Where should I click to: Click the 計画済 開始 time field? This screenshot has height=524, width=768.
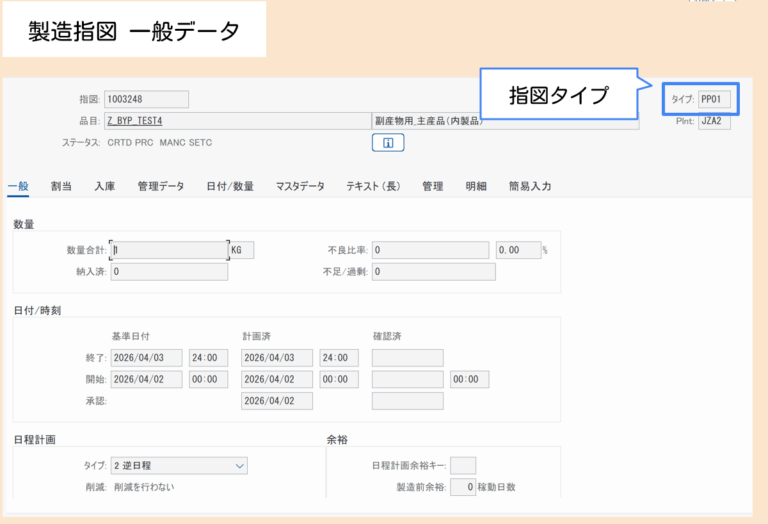pos(339,380)
